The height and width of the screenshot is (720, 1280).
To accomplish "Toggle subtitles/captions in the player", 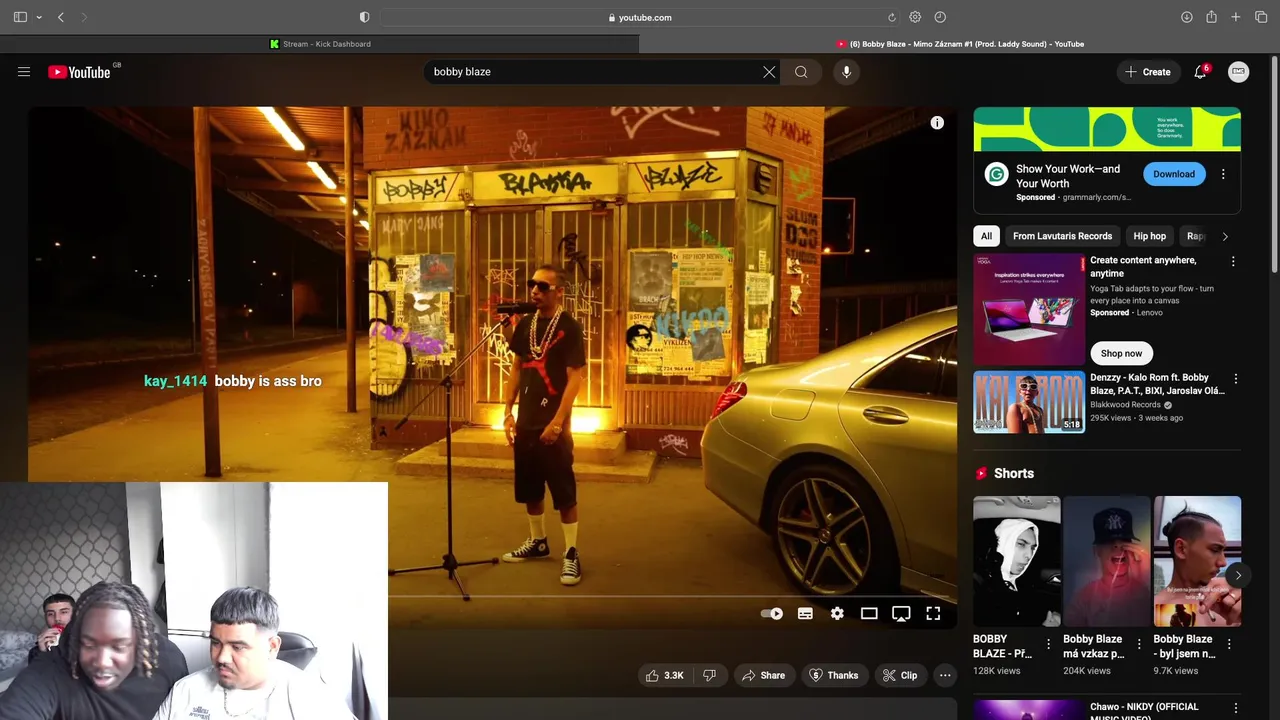I will tap(805, 614).
